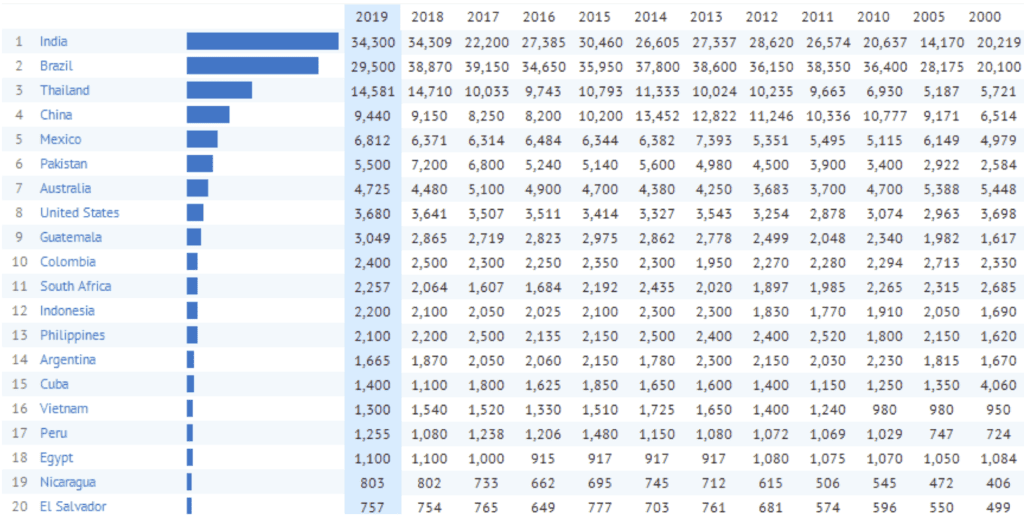Click the Thailand country link

click(x=64, y=90)
